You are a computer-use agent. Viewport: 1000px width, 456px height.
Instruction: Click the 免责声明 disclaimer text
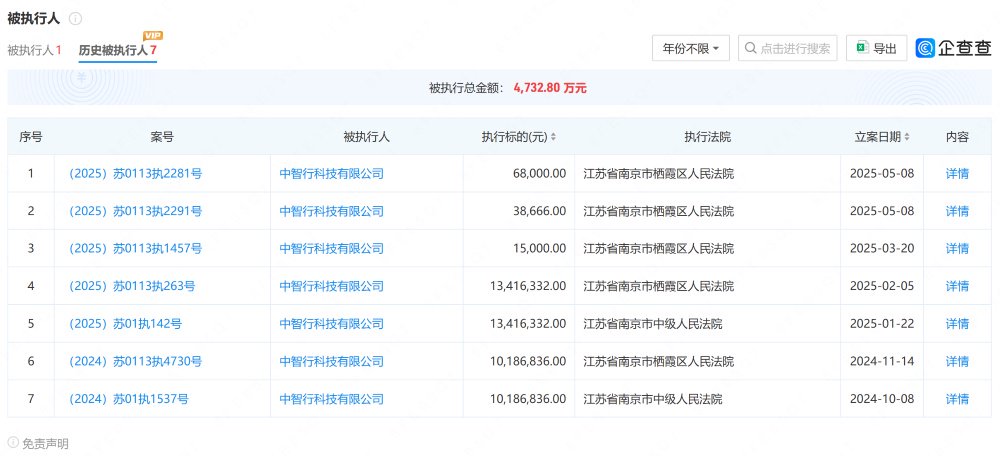[x=45, y=444]
